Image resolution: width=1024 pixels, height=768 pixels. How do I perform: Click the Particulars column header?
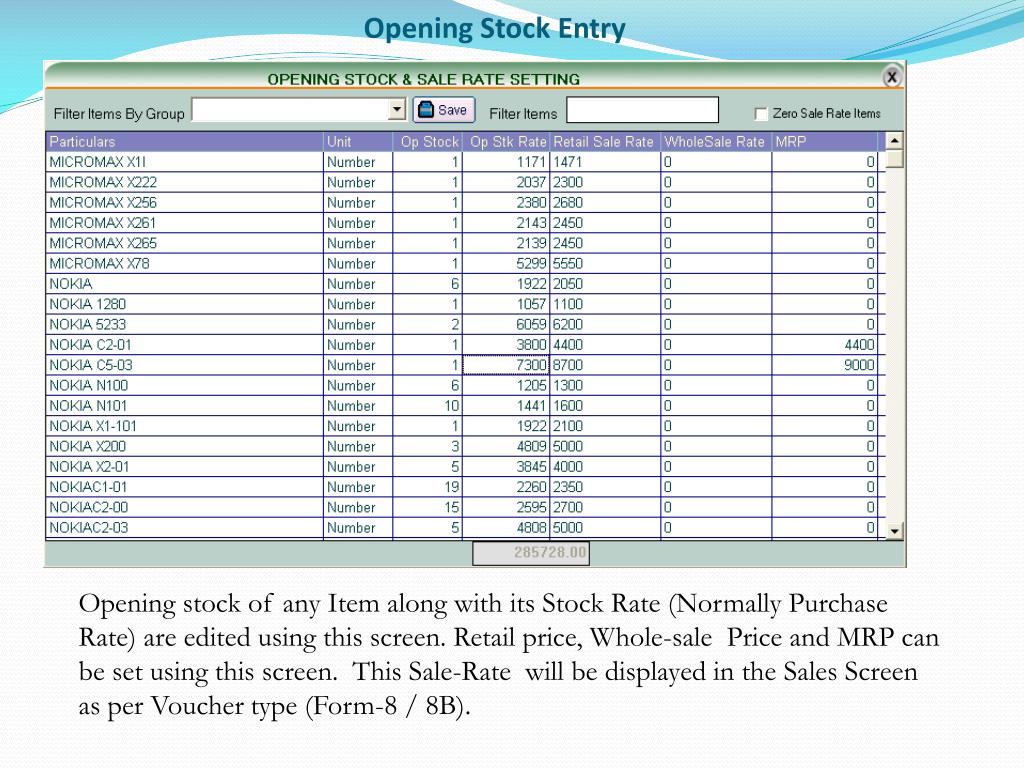coord(185,142)
